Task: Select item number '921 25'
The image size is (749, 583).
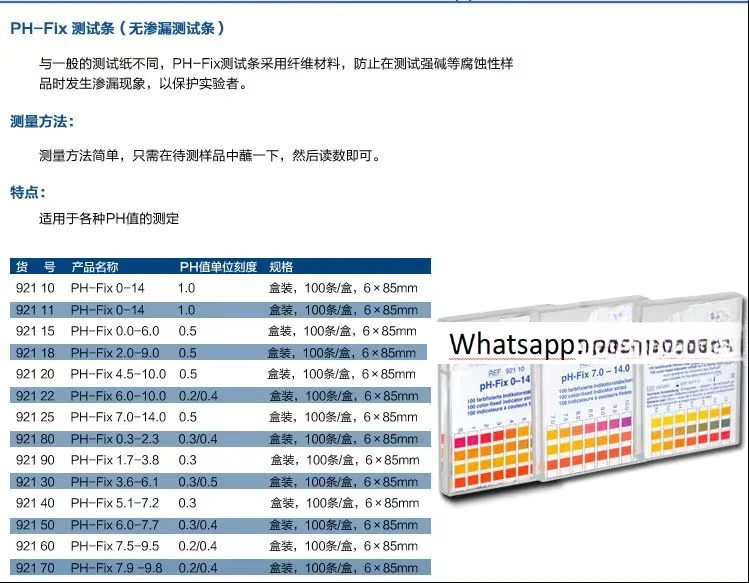Action: pyautogui.click(x=35, y=417)
